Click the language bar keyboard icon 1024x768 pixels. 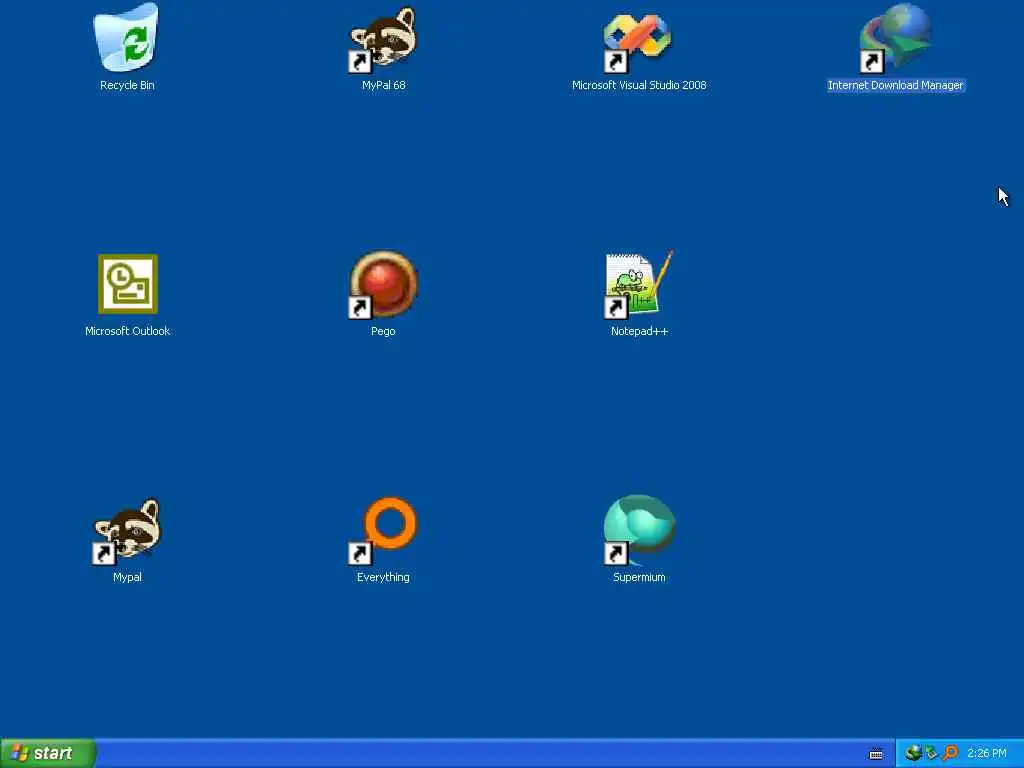[x=876, y=754]
